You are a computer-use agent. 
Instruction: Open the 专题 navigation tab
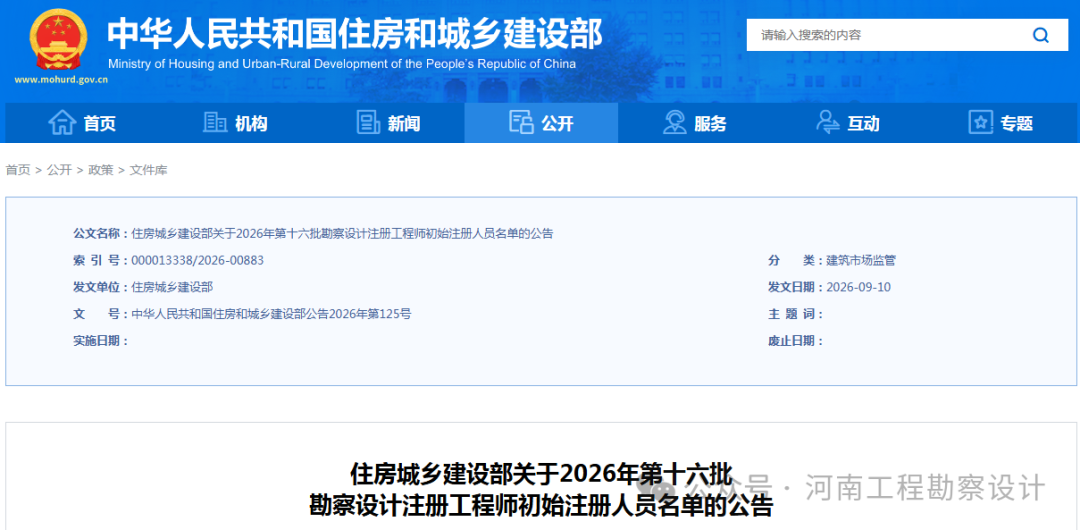pos(1000,123)
